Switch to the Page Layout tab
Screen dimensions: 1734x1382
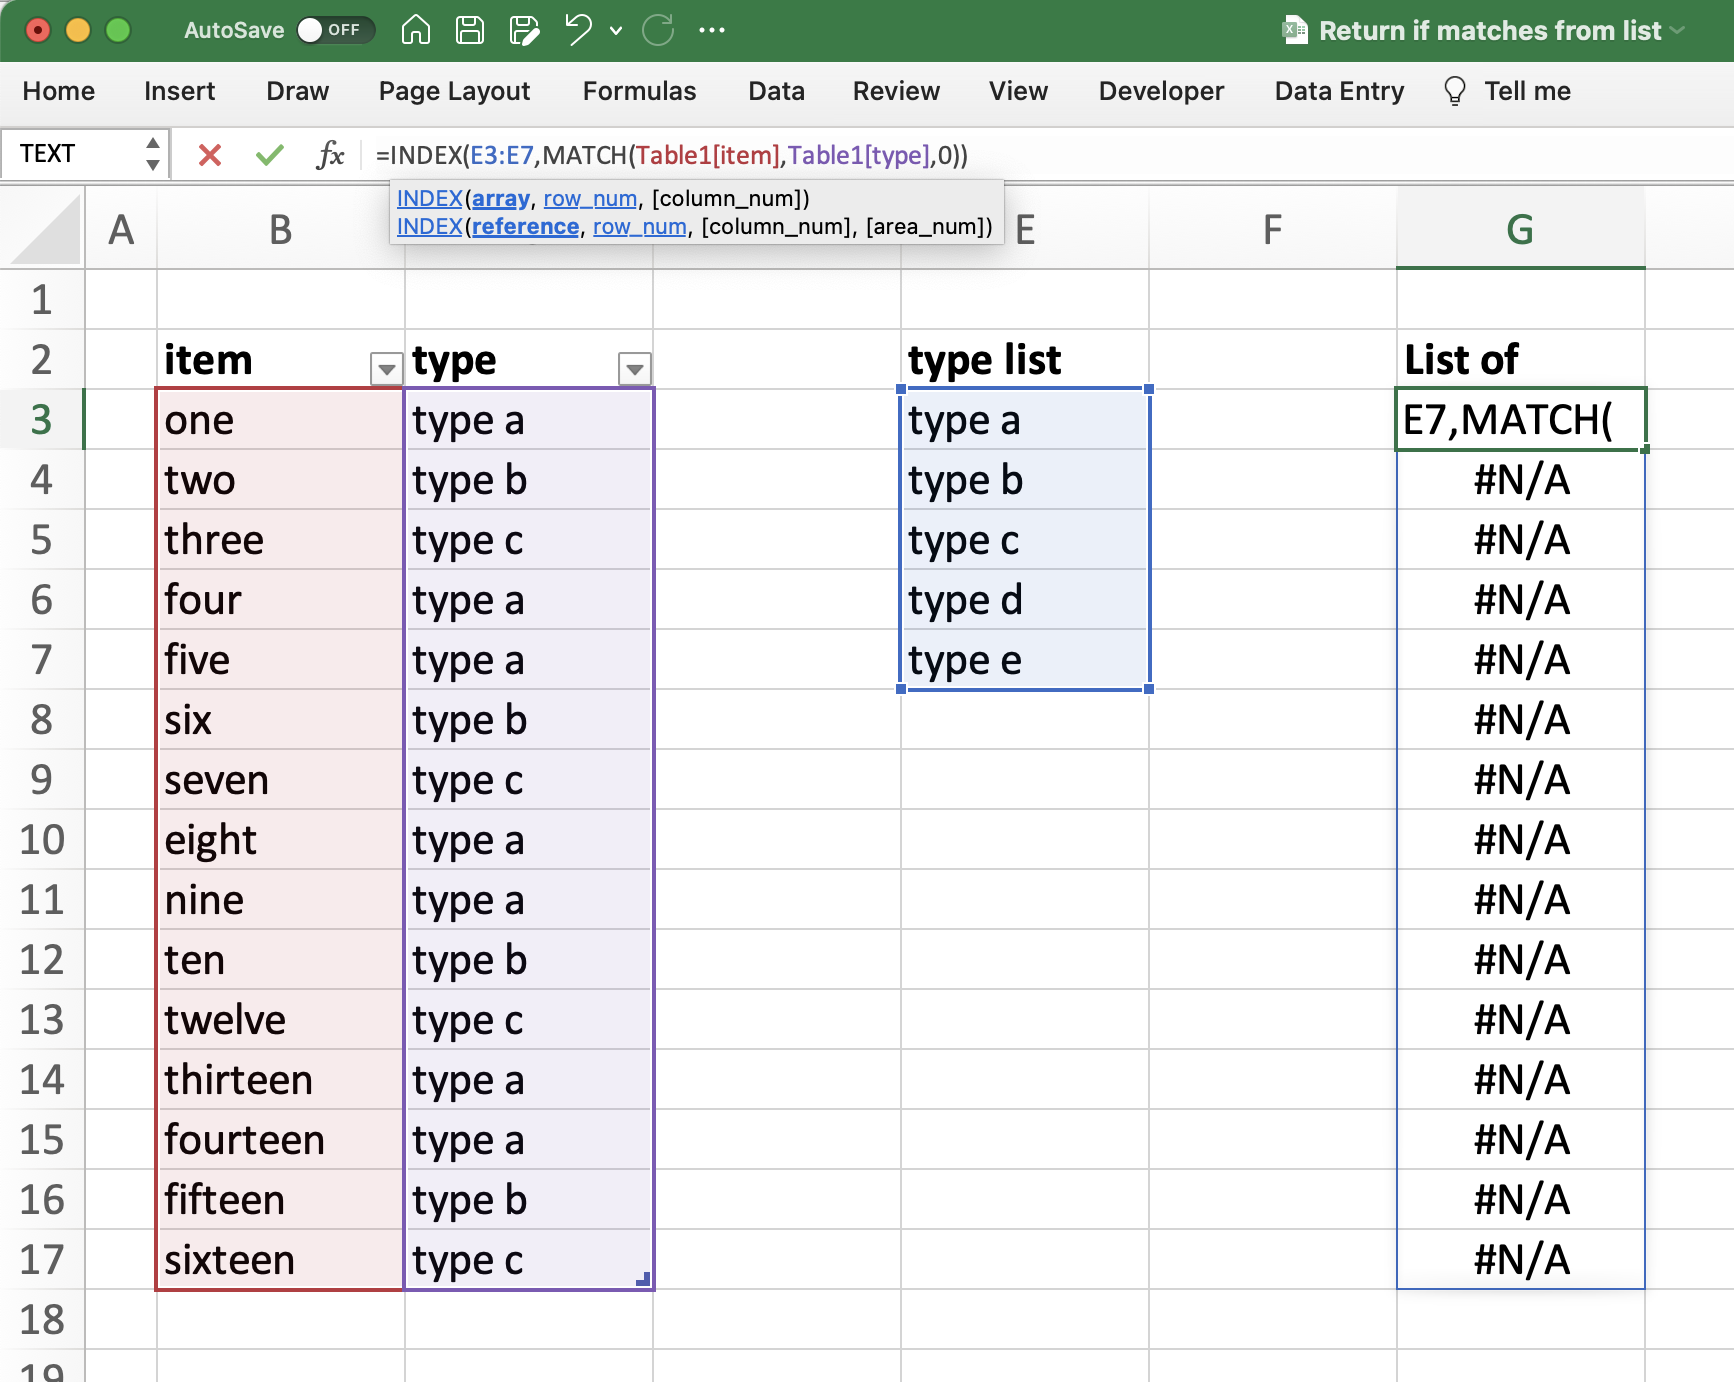click(454, 91)
